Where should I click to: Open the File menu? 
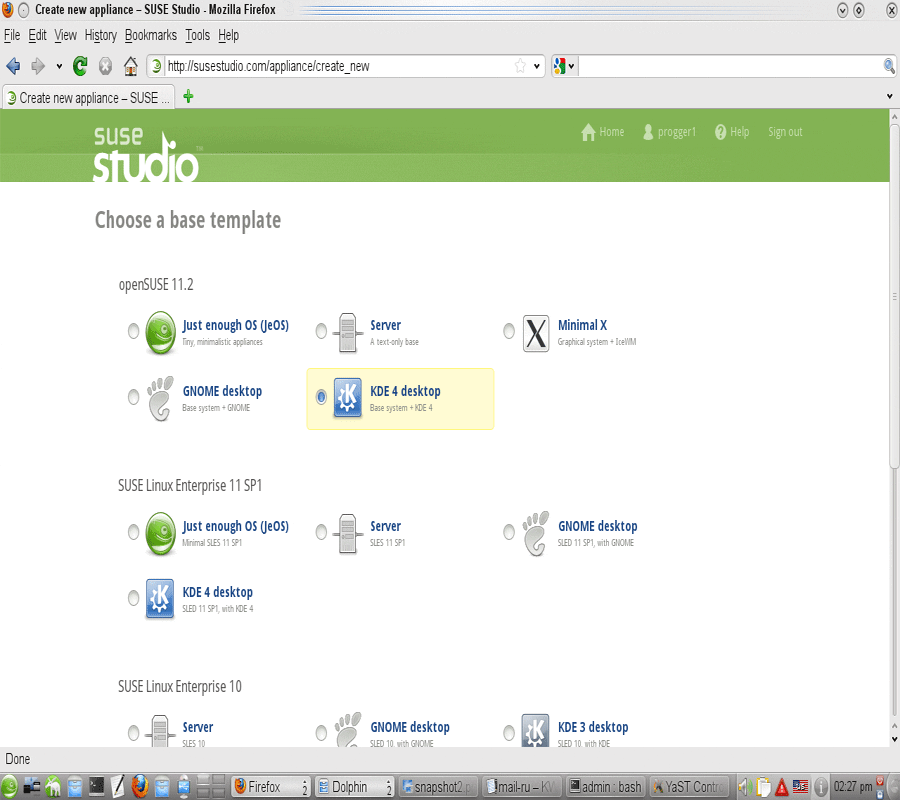[12, 36]
